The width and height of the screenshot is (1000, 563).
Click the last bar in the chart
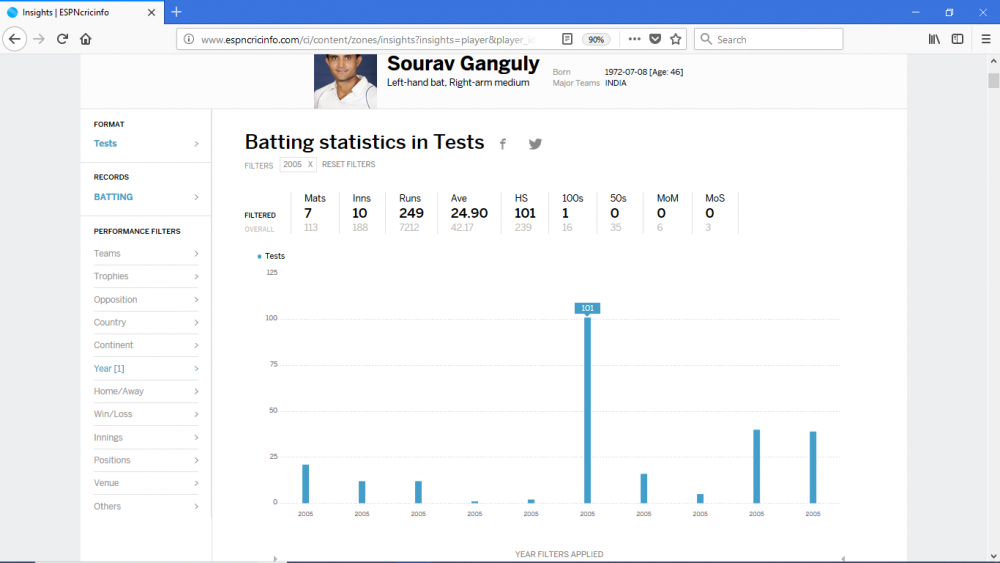click(x=812, y=467)
